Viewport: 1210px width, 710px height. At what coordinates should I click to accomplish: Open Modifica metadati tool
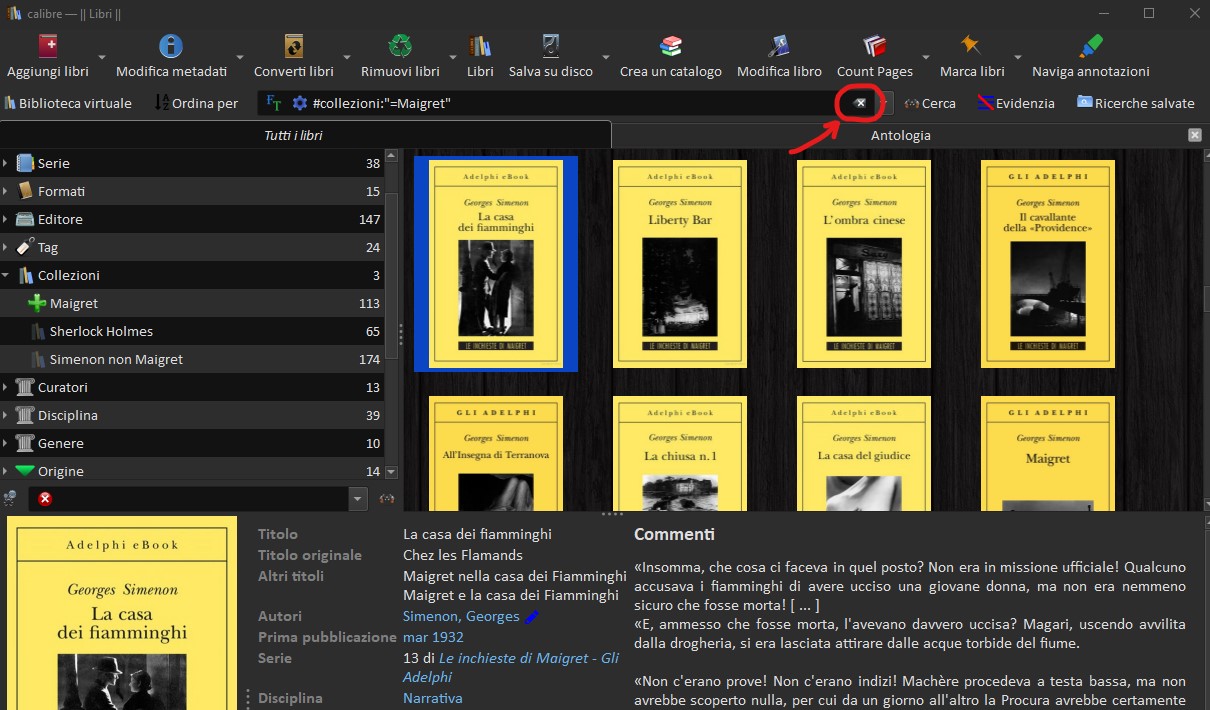click(x=171, y=47)
